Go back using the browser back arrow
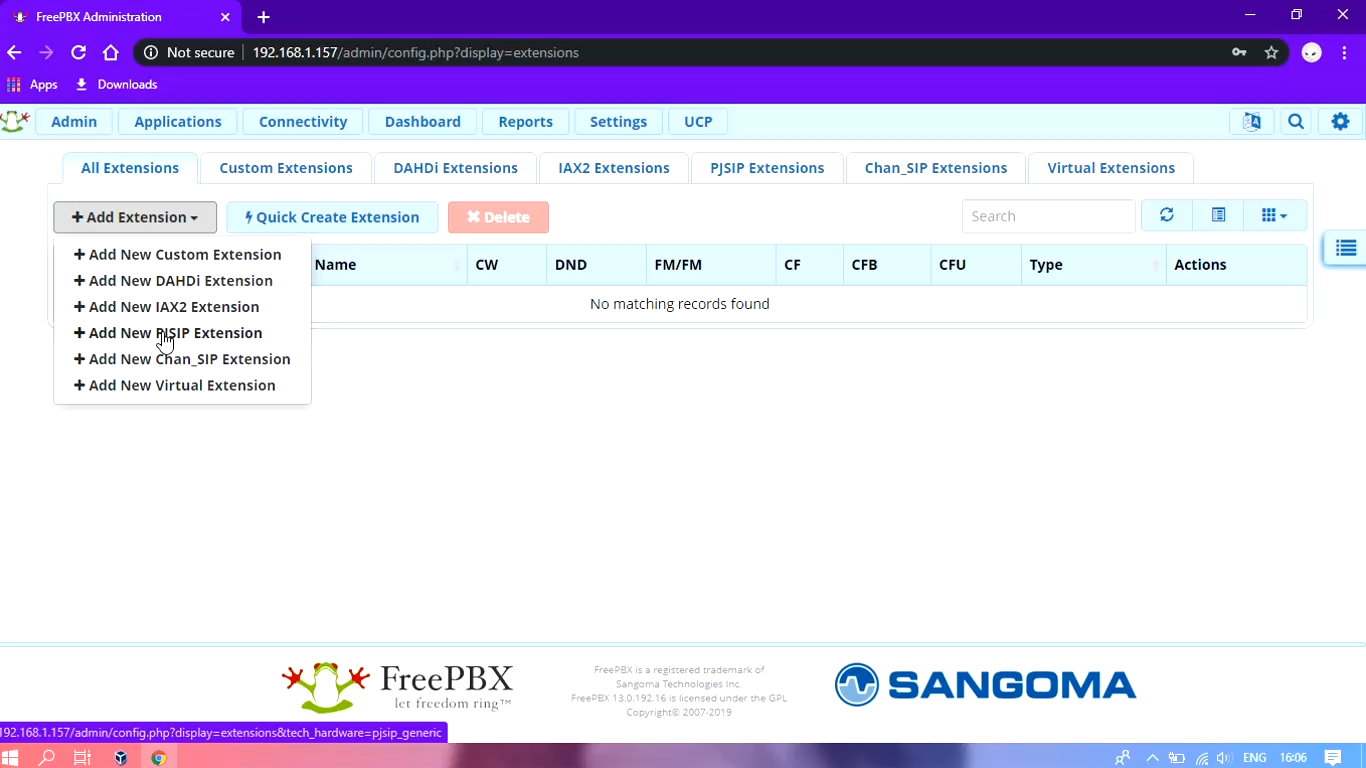1366x768 pixels. [14, 52]
